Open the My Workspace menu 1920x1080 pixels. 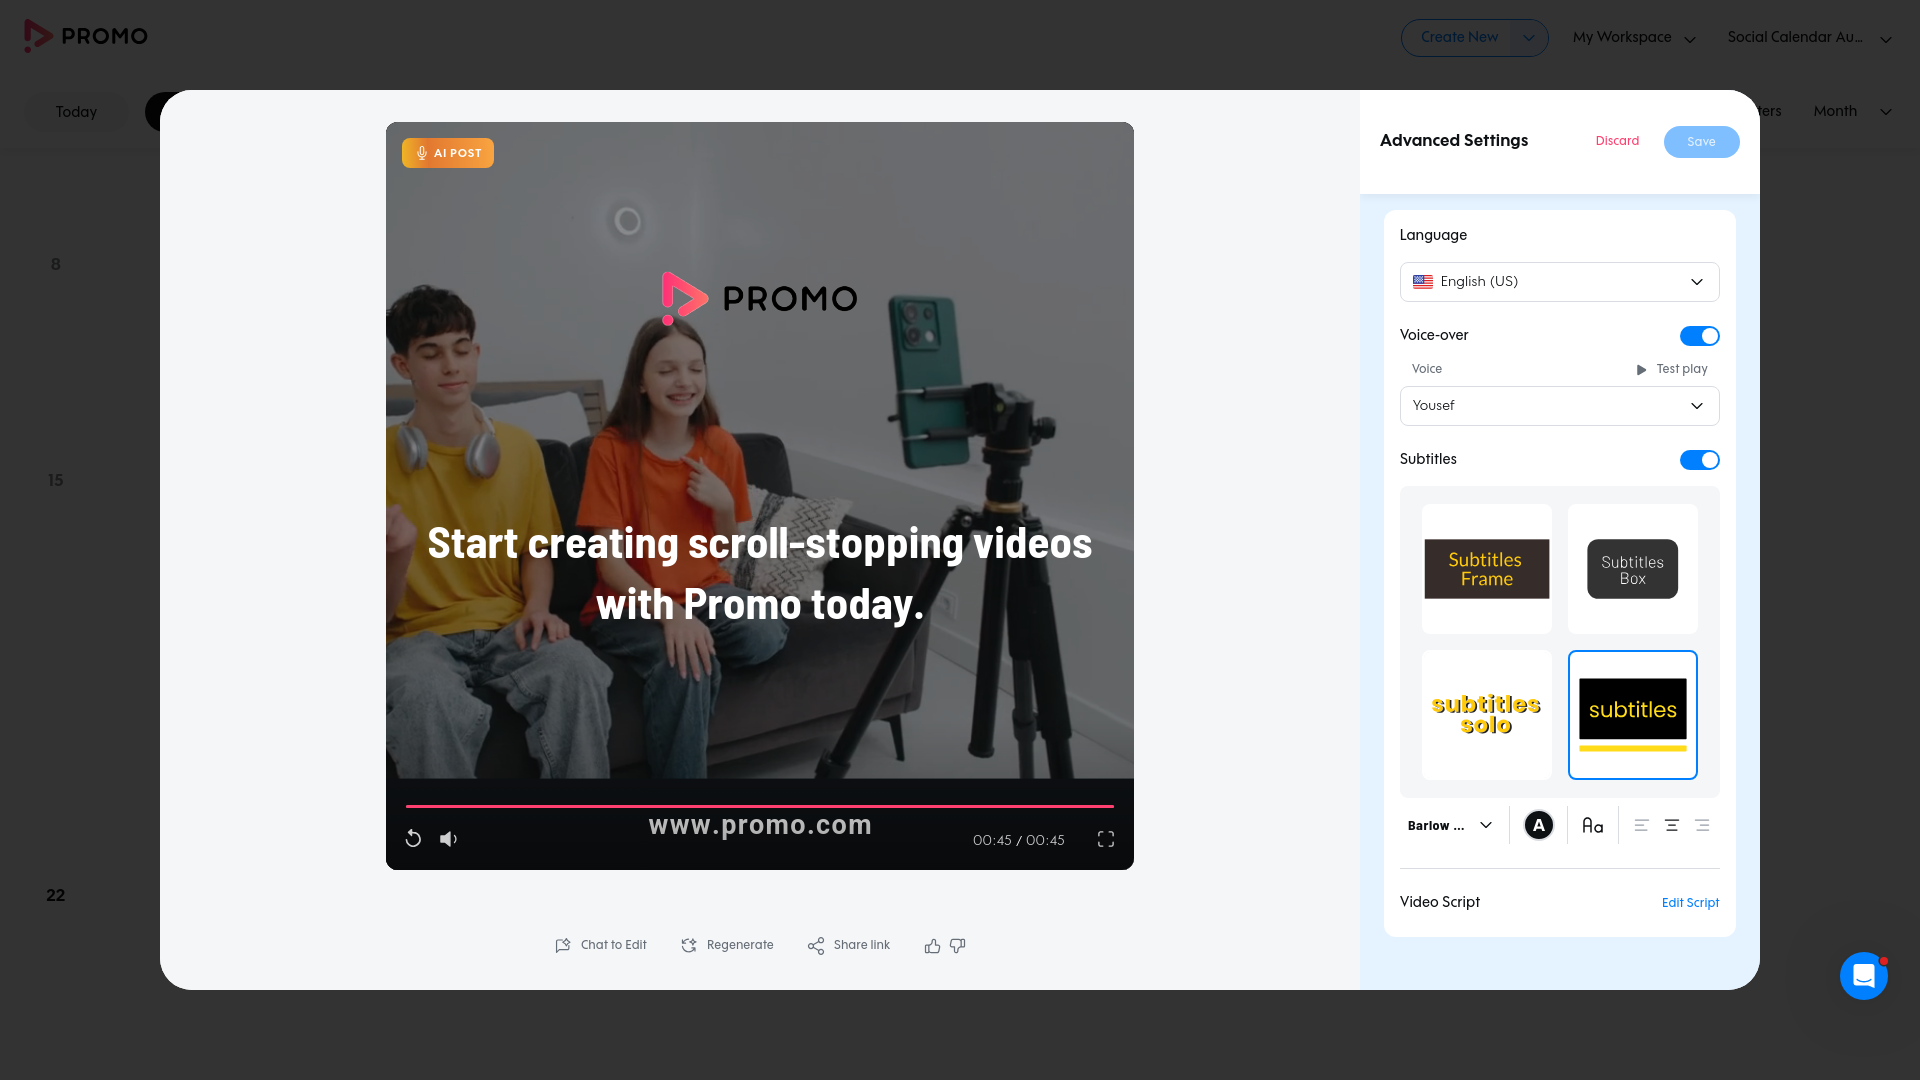[x=1634, y=38]
